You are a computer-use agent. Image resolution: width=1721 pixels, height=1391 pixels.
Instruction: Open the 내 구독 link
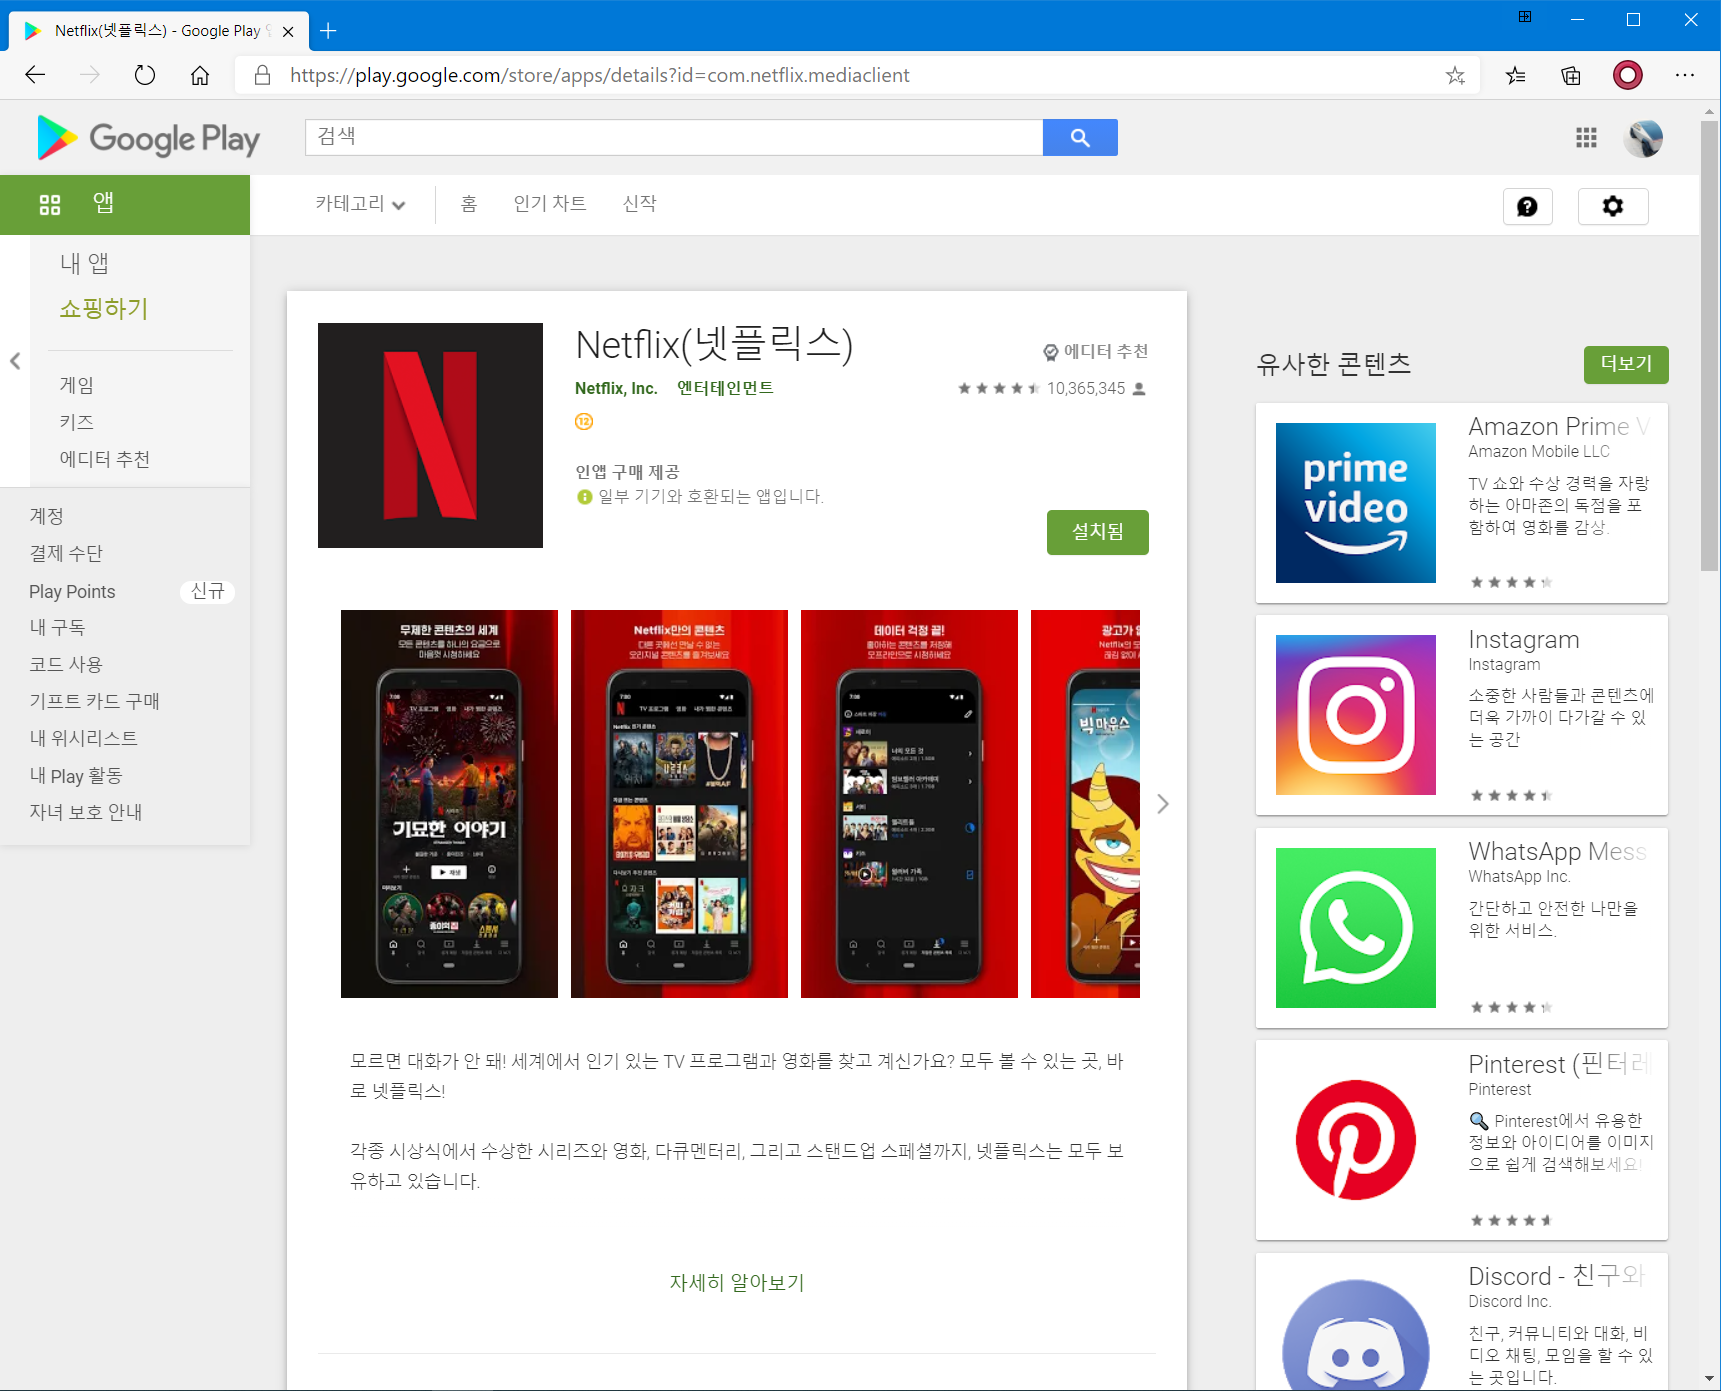[57, 627]
